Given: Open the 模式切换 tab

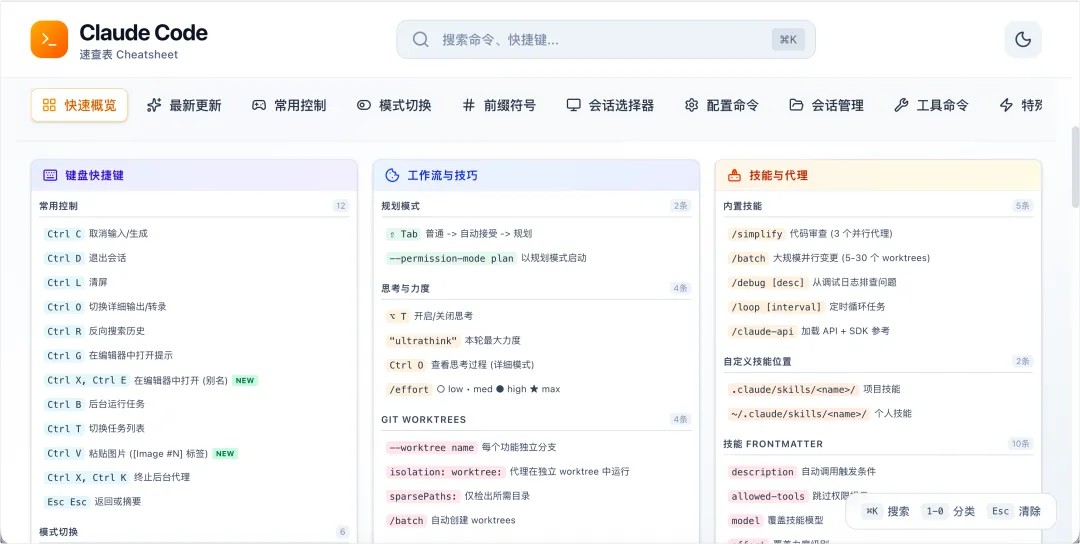Looking at the screenshot, I should [393, 105].
